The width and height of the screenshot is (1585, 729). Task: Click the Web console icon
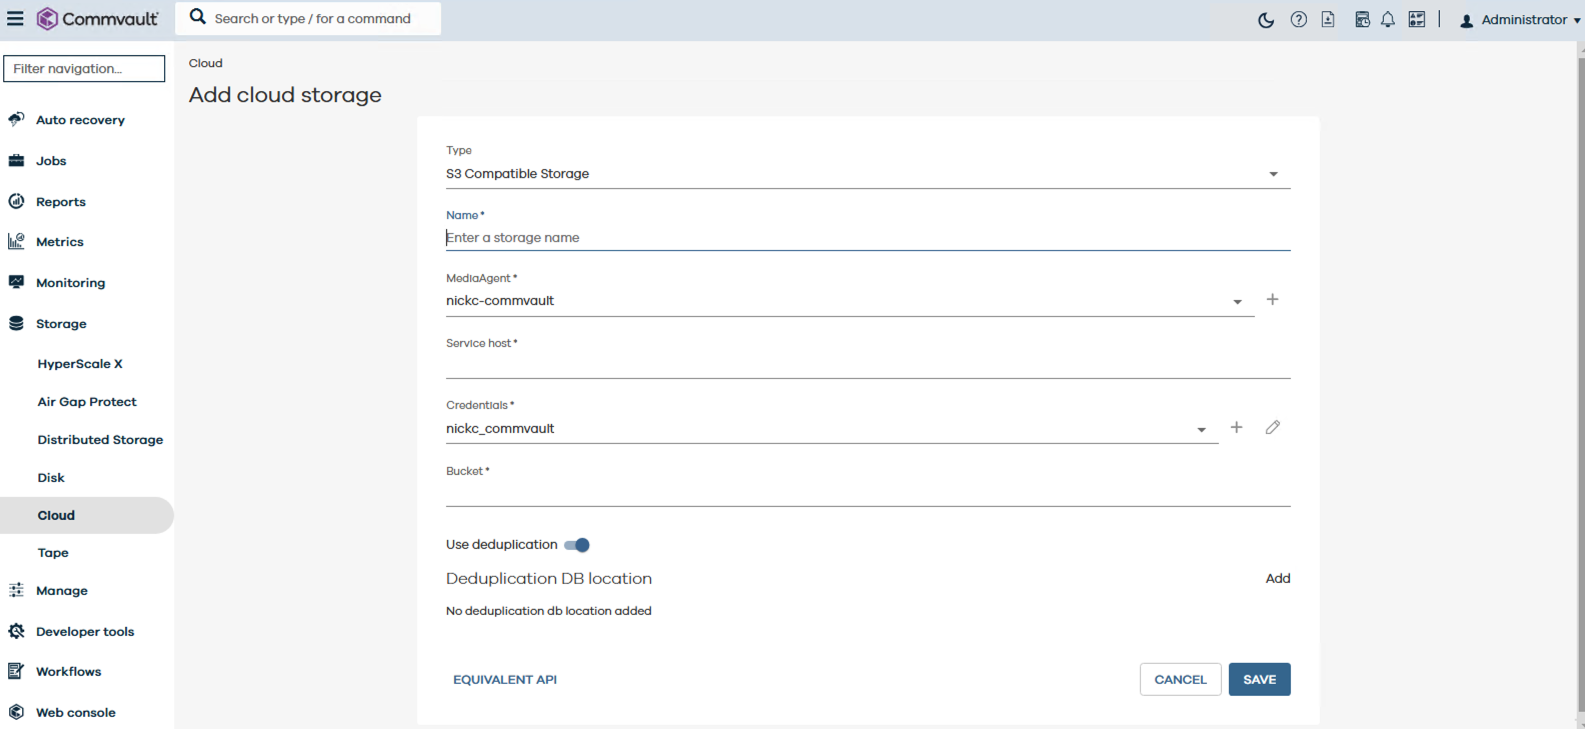point(16,712)
